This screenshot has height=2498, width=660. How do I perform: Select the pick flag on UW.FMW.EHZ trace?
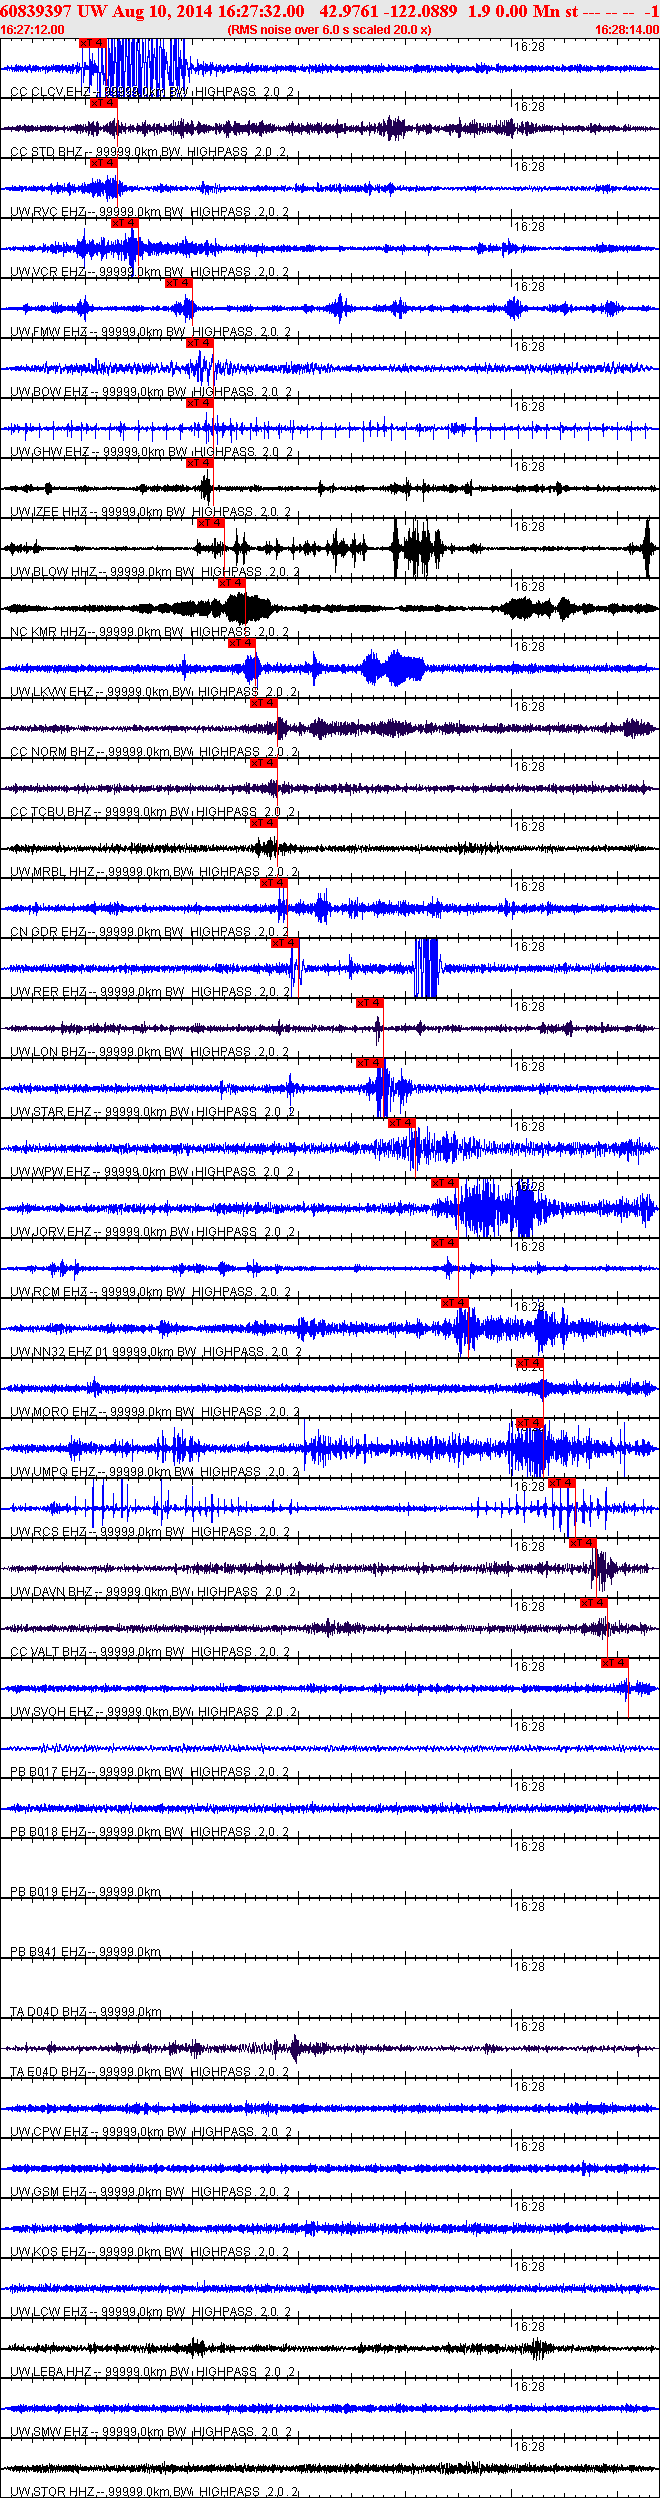pos(179,283)
